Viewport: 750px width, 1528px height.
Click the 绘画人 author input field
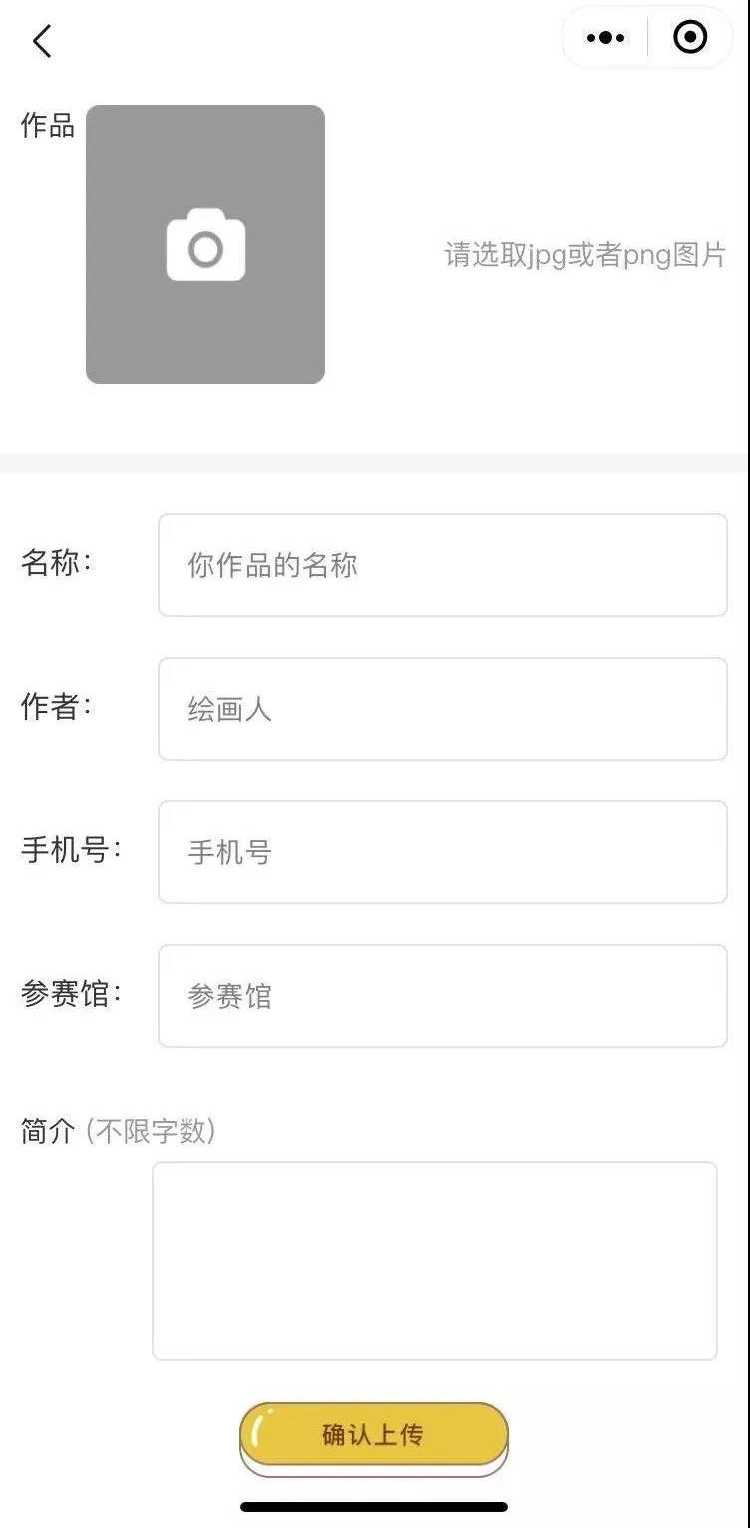click(442, 709)
